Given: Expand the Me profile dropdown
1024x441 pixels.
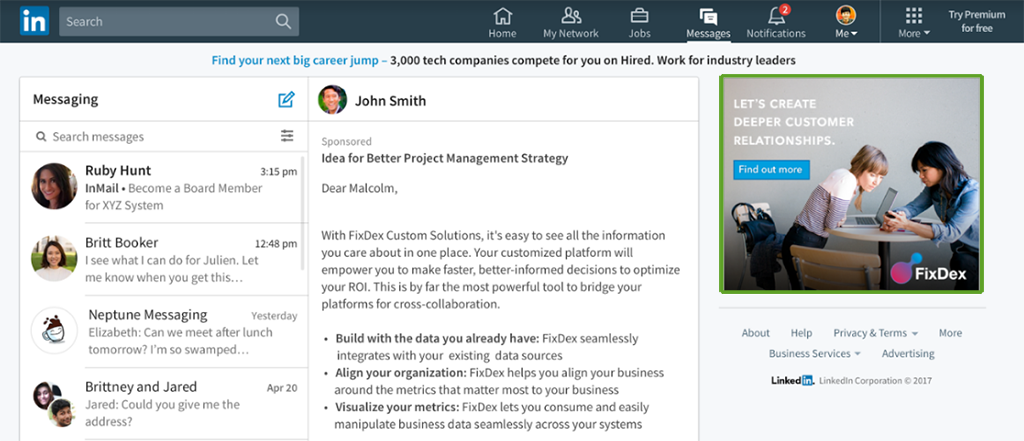Looking at the screenshot, I should (847, 21).
